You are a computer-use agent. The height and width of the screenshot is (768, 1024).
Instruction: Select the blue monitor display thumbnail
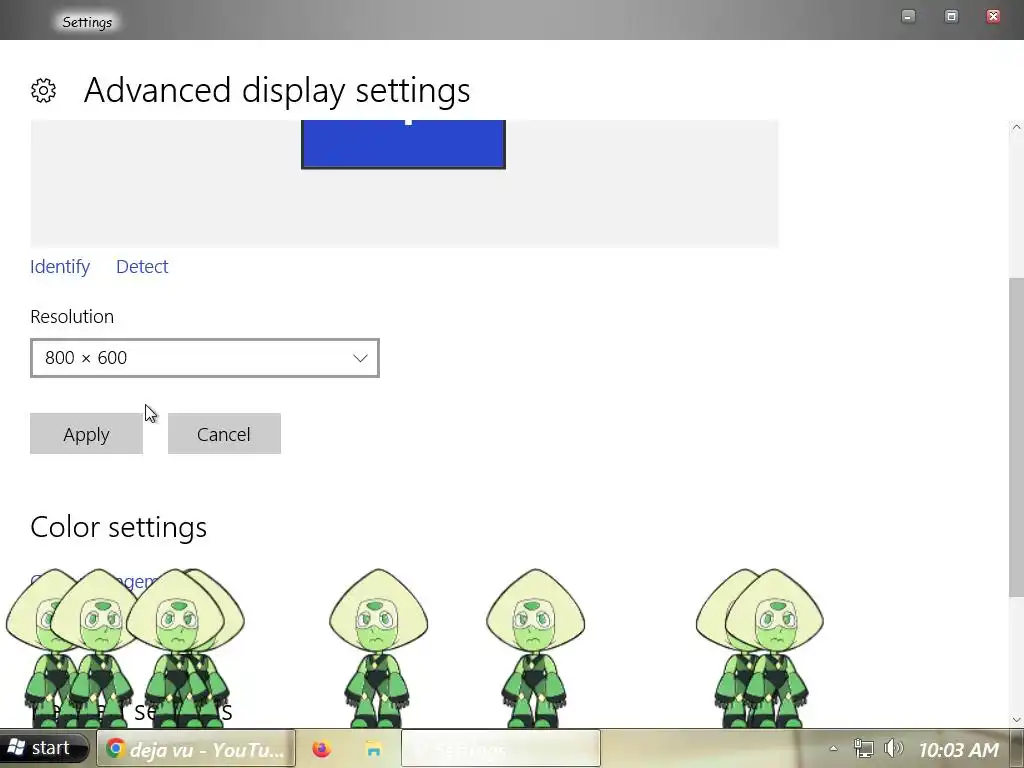(404, 144)
